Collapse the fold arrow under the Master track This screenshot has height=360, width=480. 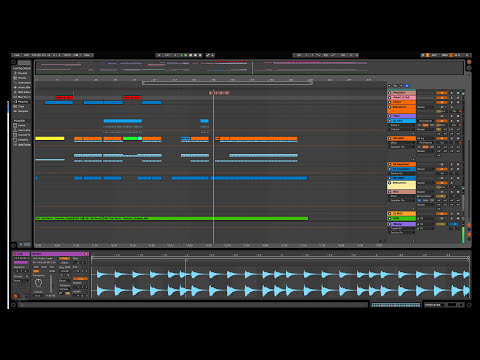414,241
